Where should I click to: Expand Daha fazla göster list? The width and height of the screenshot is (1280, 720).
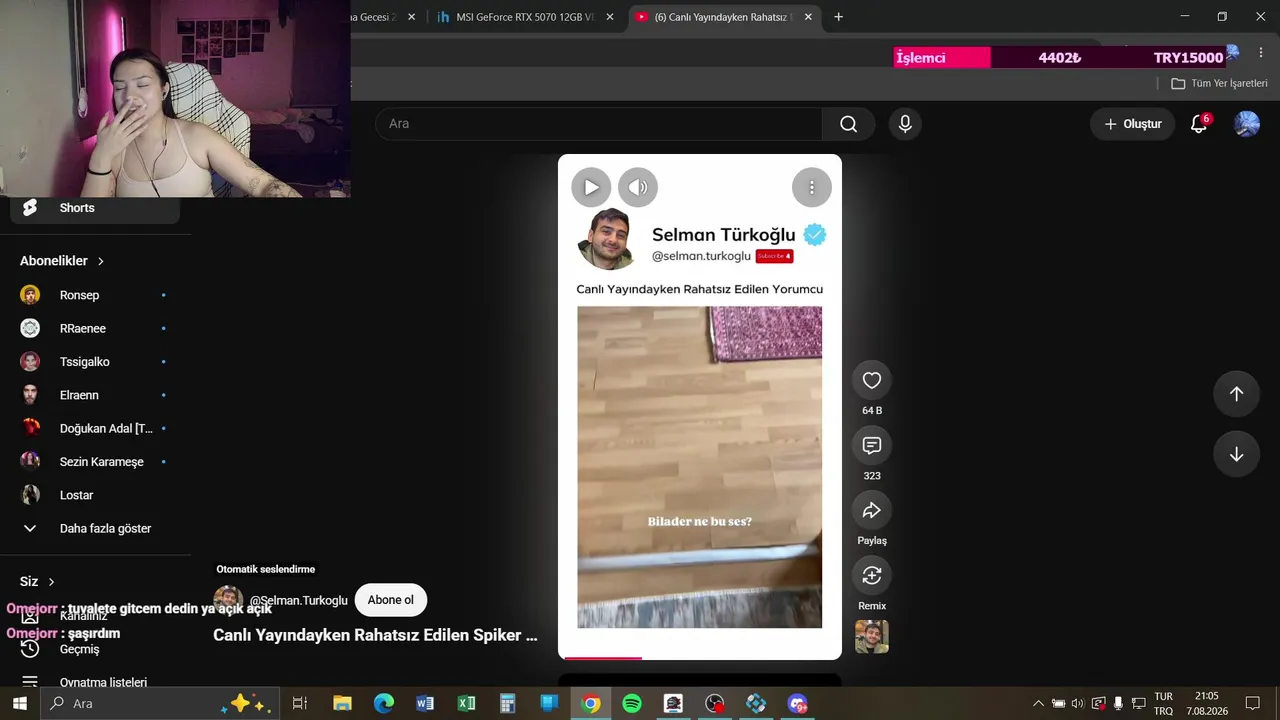pyautogui.click(x=95, y=528)
